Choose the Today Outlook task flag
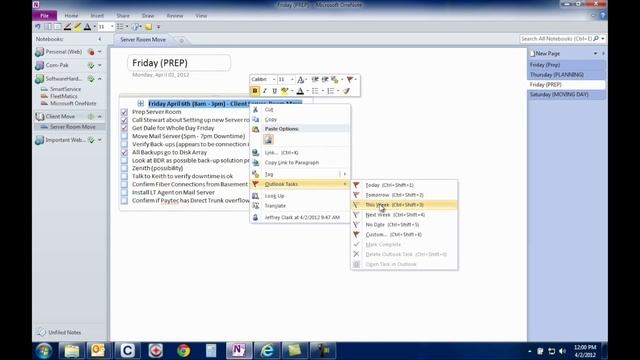The height and width of the screenshot is (360, 640). tap(404, 185)
